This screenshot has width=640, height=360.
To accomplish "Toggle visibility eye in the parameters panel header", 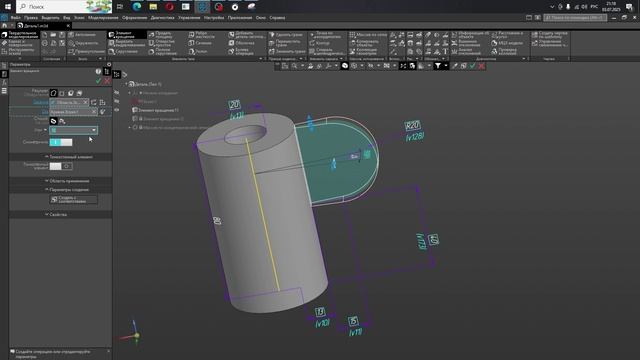I will tap(109, 64).
